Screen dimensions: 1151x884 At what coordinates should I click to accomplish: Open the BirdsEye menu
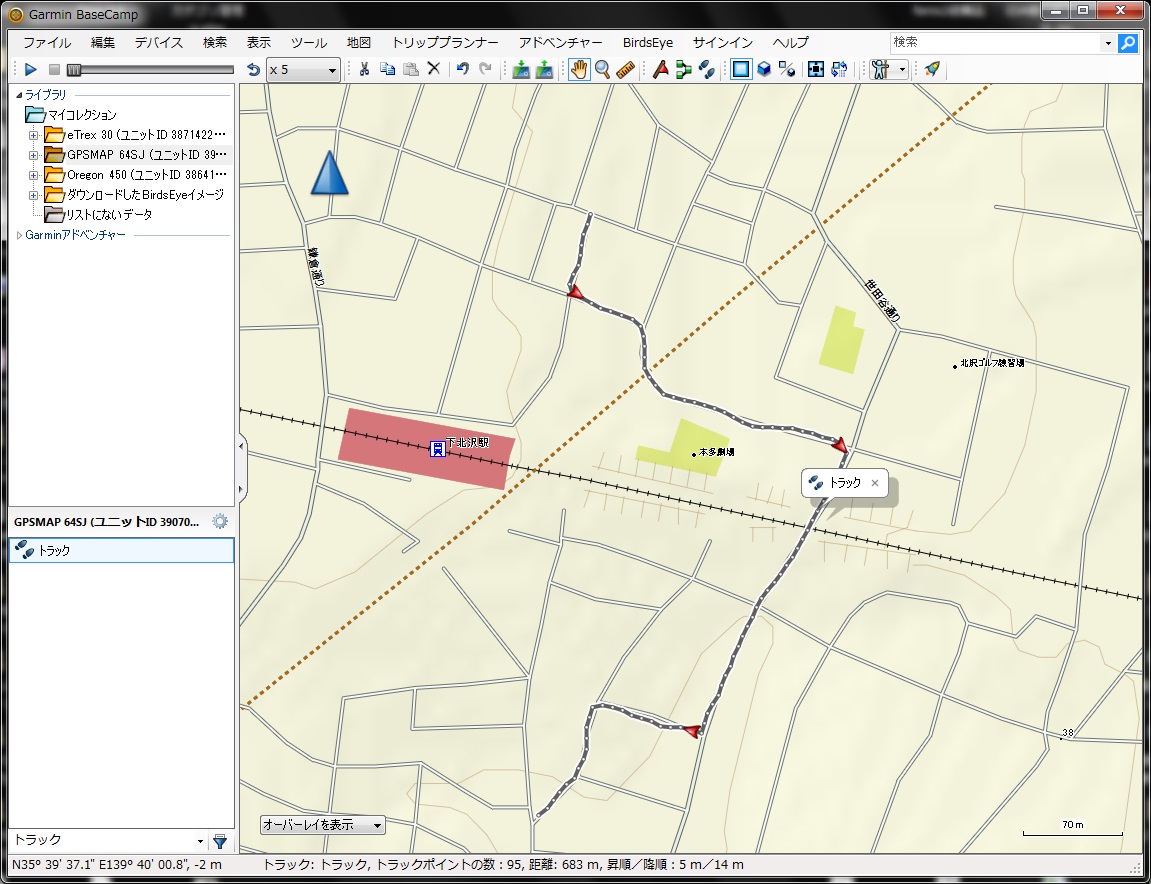tap(647, 43)
